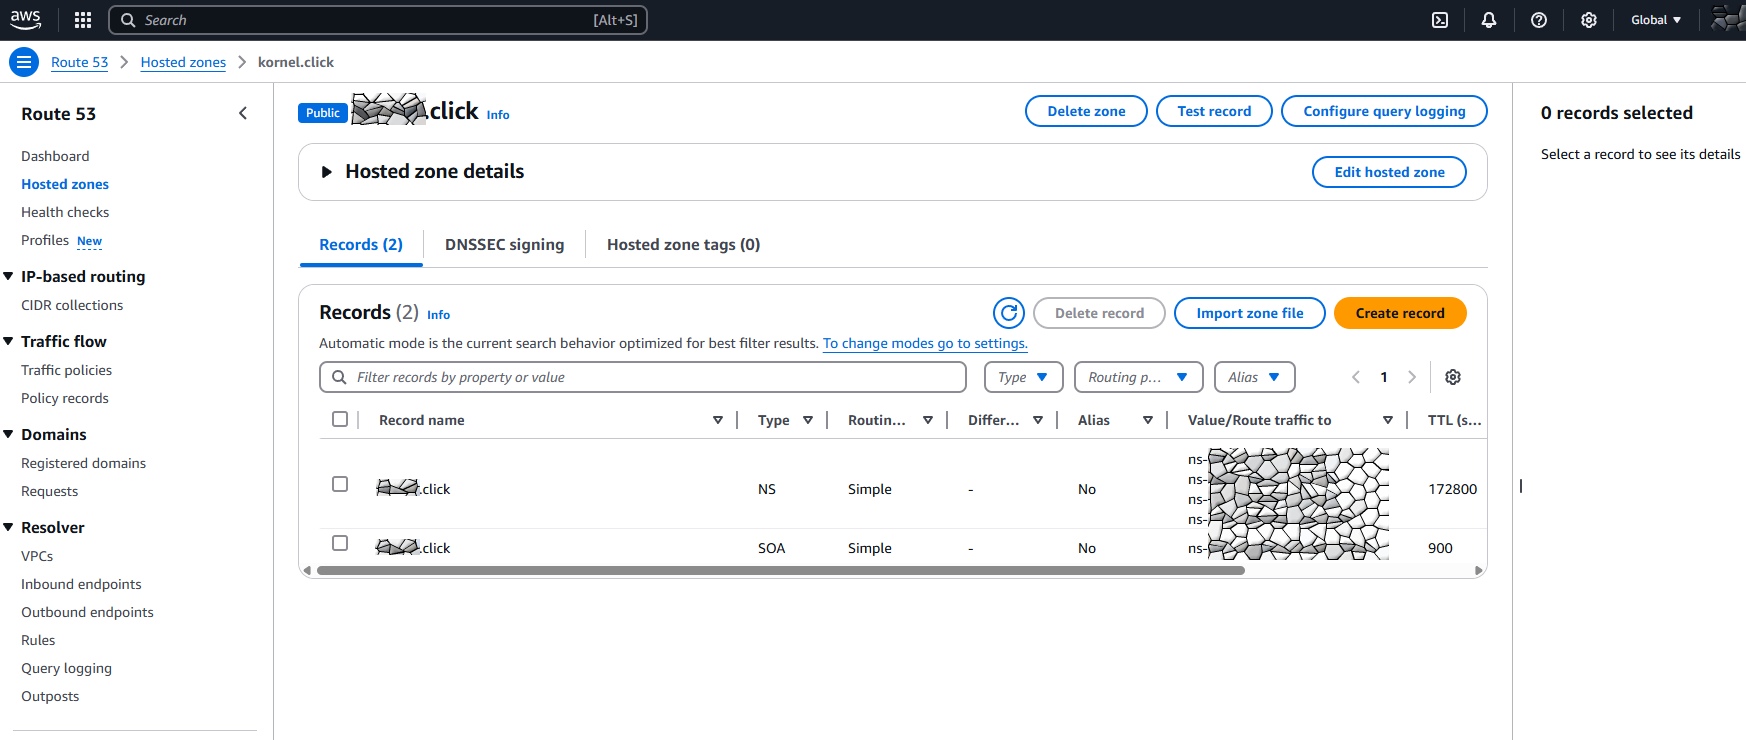Open the account menu avatar in top bar
Viewport: 1746px width, 740px height.
(1728, 20)
